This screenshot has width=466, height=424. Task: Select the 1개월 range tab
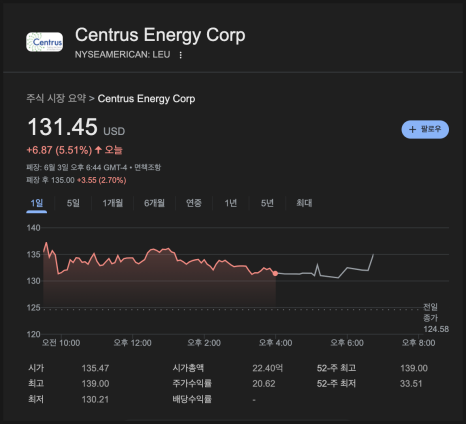(x=113, y=203)
